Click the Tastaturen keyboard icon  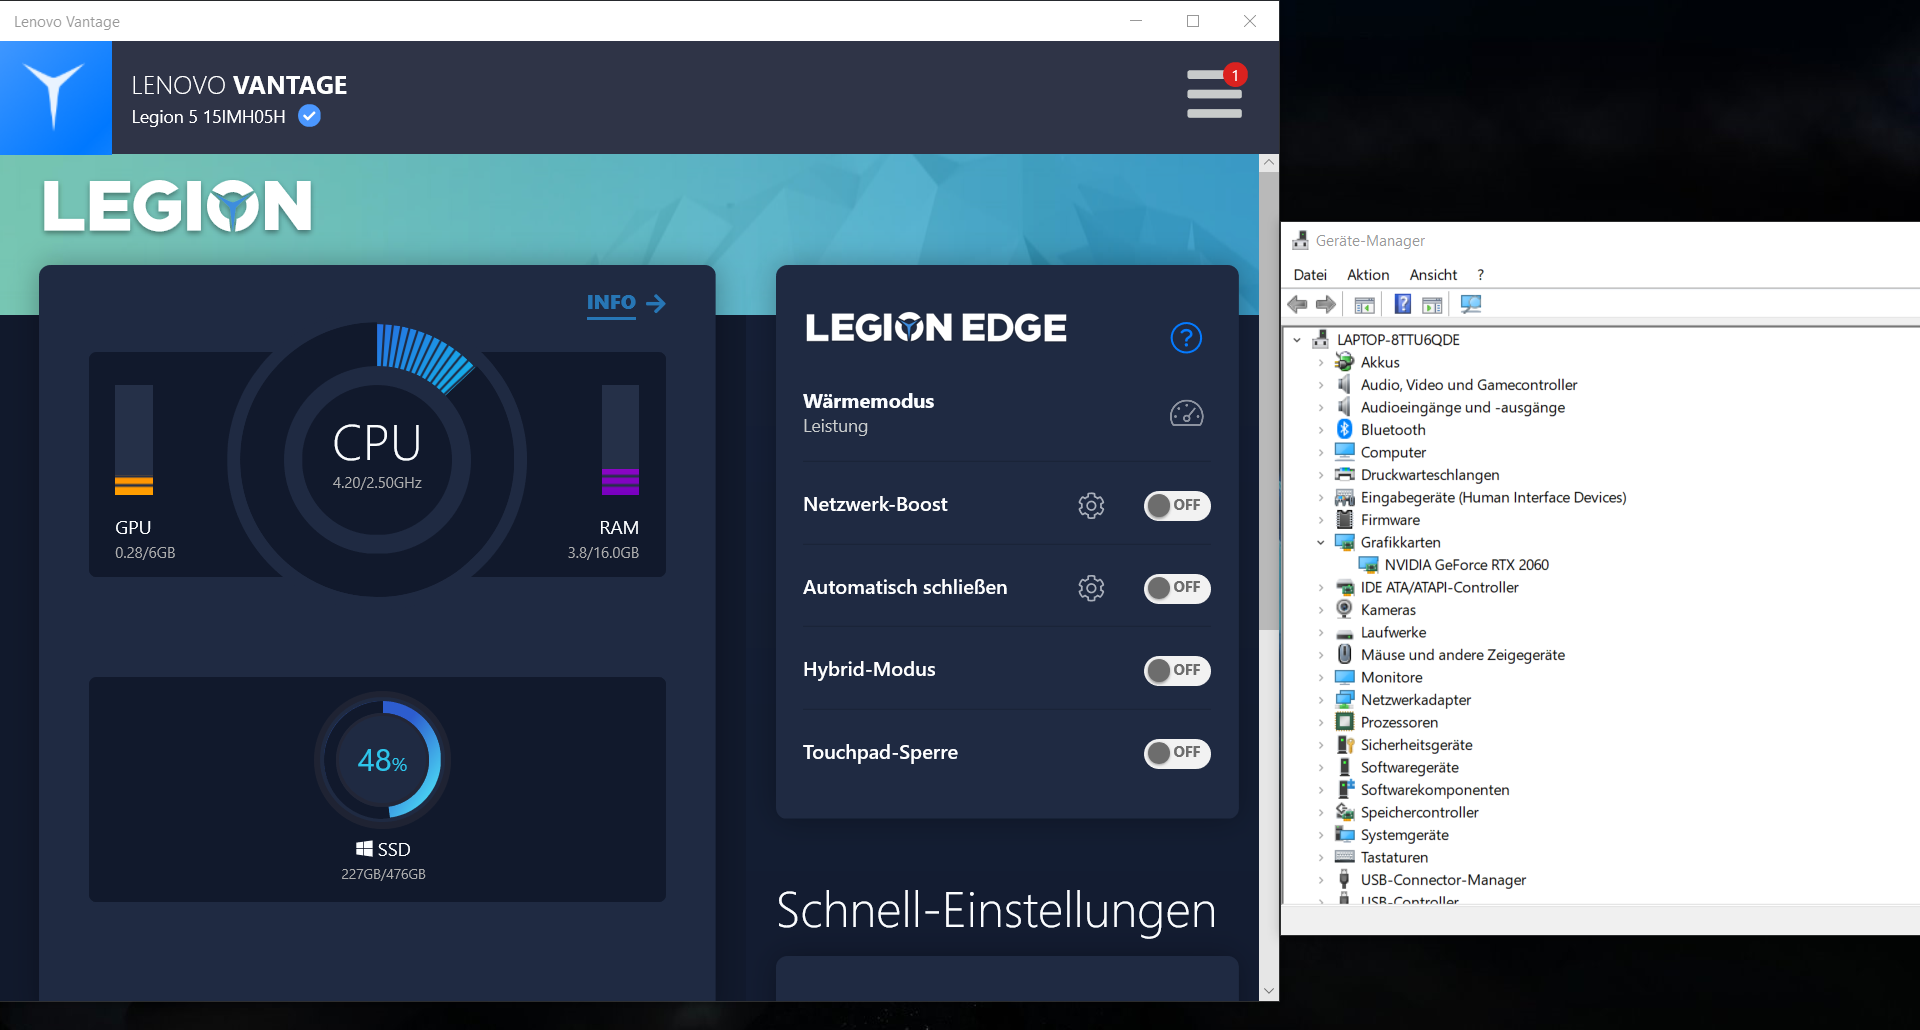point(1345,857)
